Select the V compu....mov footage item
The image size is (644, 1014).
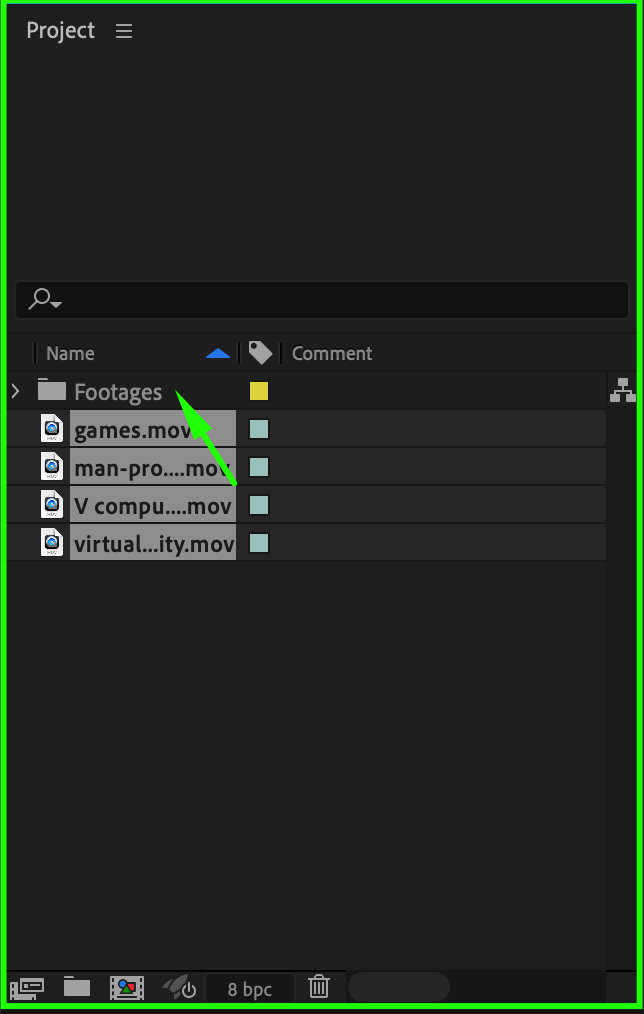153,506
